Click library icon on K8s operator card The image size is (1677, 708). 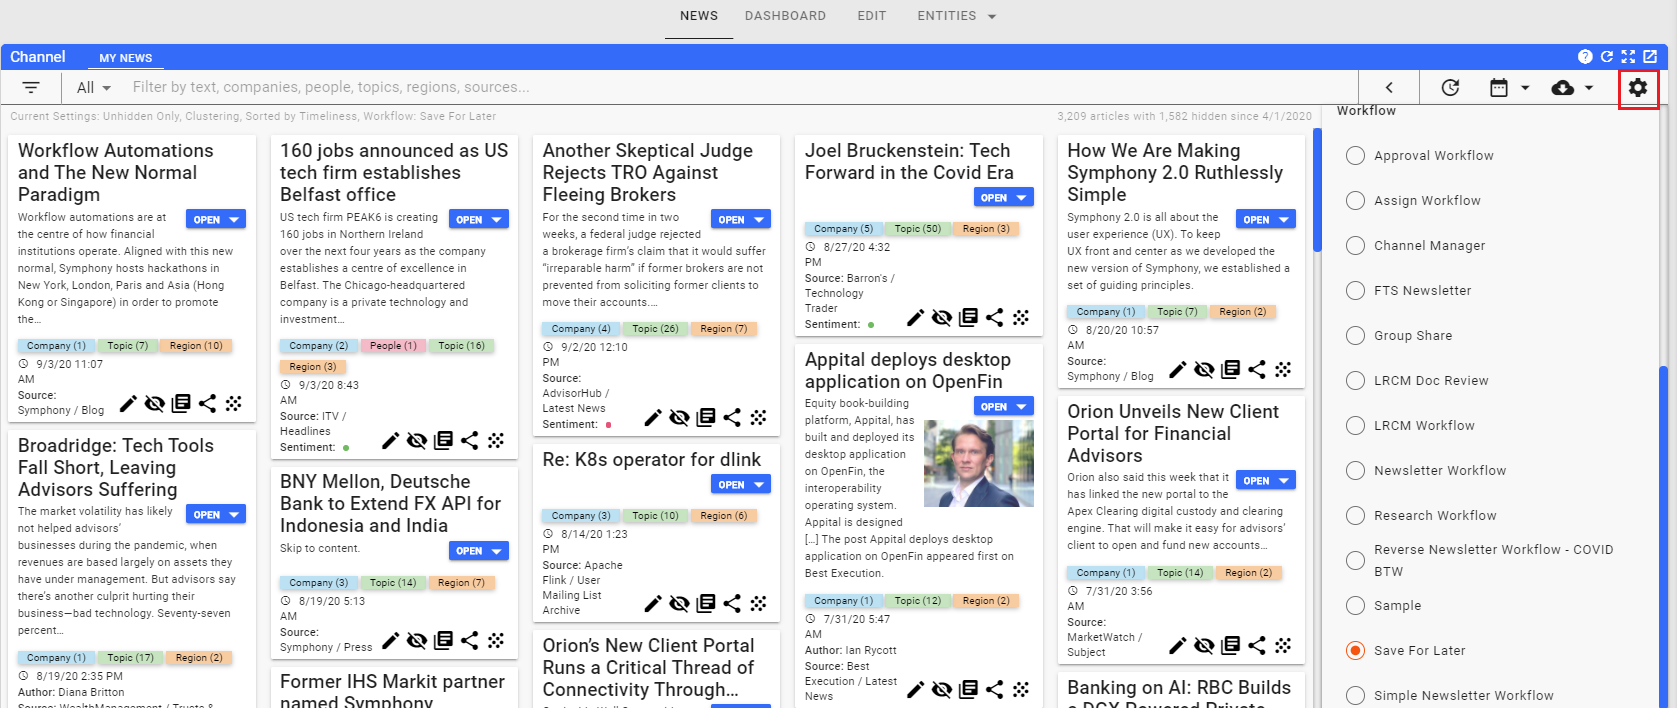pos(706,603)
